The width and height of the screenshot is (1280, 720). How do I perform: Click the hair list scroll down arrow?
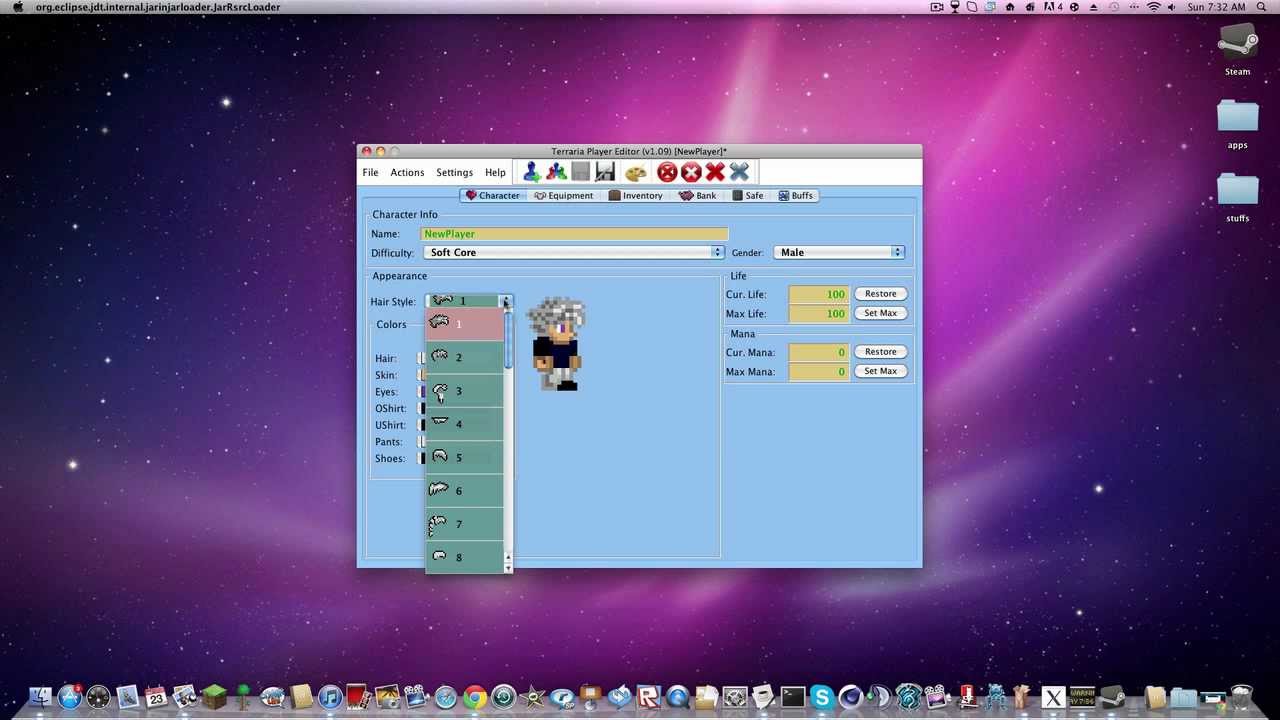pos(508,568)
